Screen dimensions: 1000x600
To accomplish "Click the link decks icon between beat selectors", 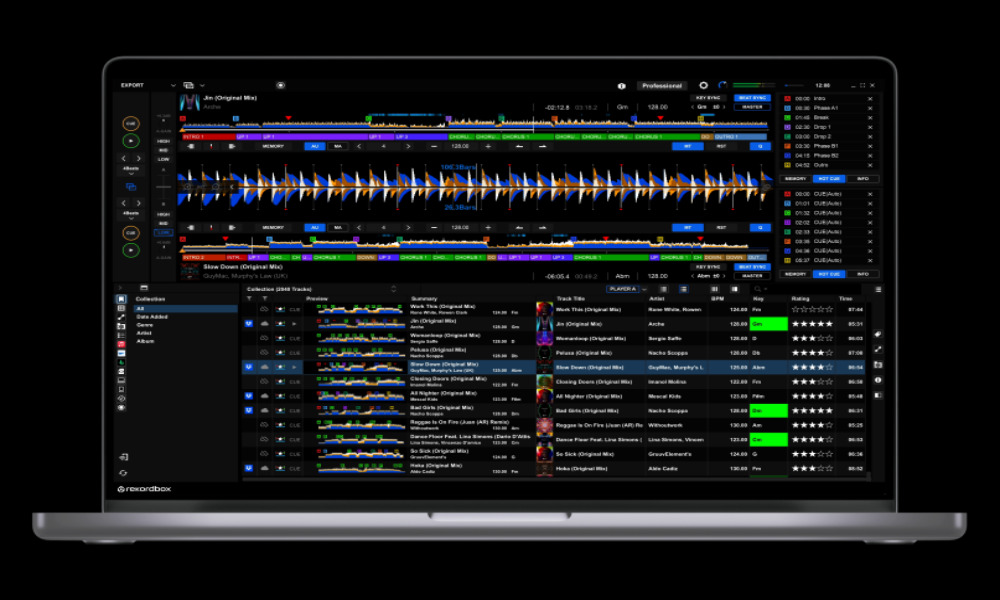I will tap(130, 186).
